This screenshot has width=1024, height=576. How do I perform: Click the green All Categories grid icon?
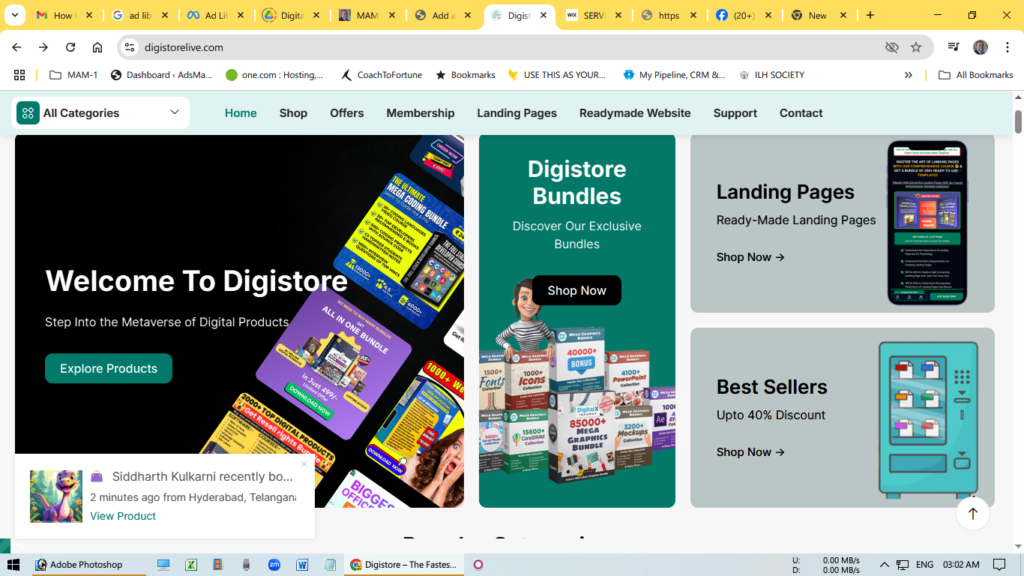coord(27,113)
